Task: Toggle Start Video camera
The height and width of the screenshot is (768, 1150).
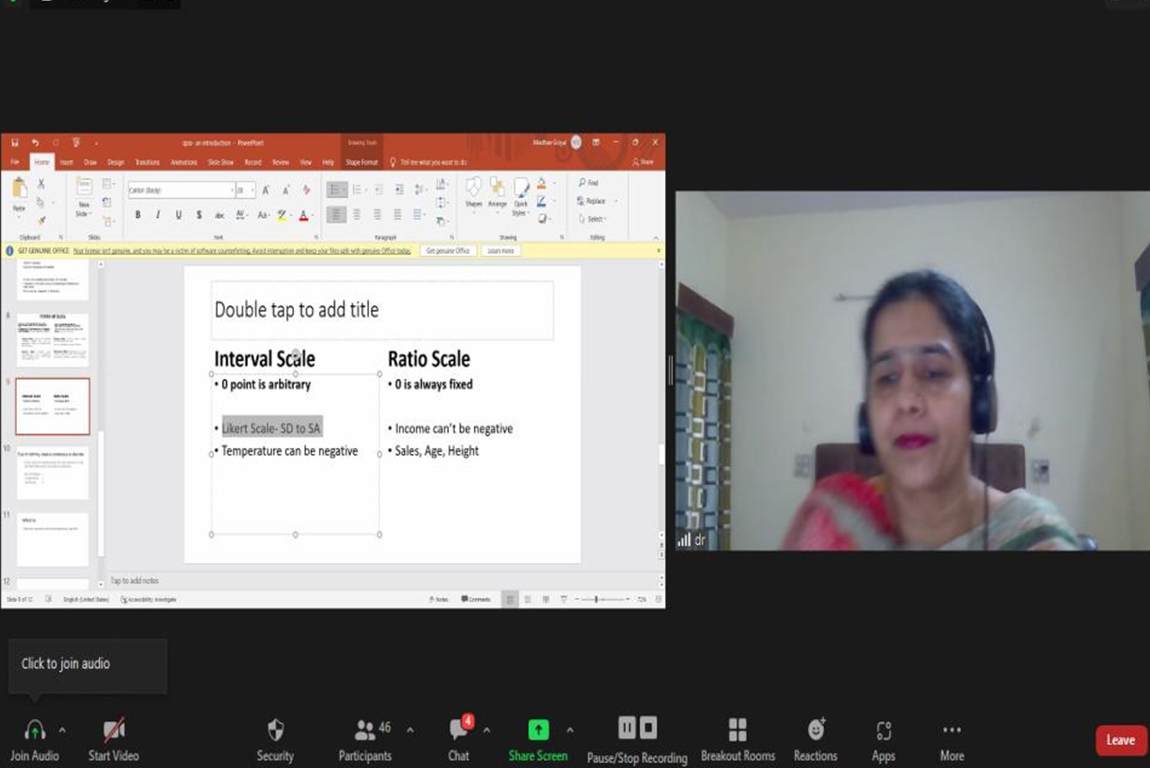Action: click(113, 730)
